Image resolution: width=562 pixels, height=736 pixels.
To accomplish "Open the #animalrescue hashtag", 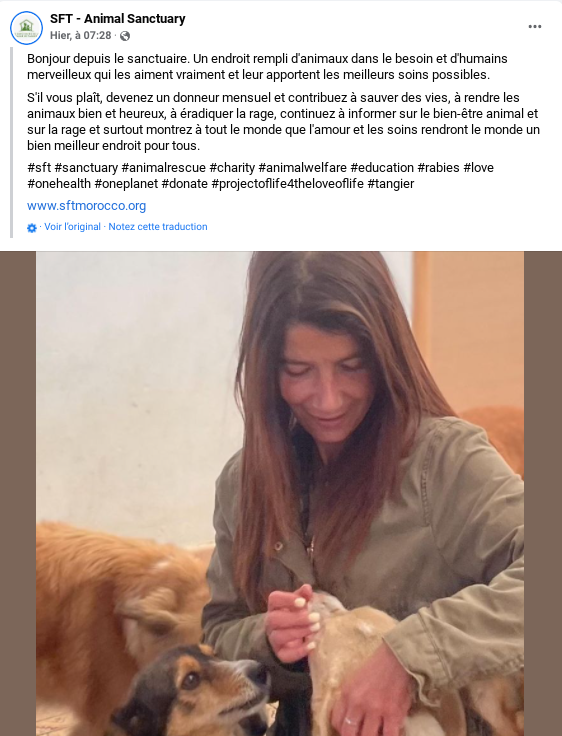I will (163, 168).
